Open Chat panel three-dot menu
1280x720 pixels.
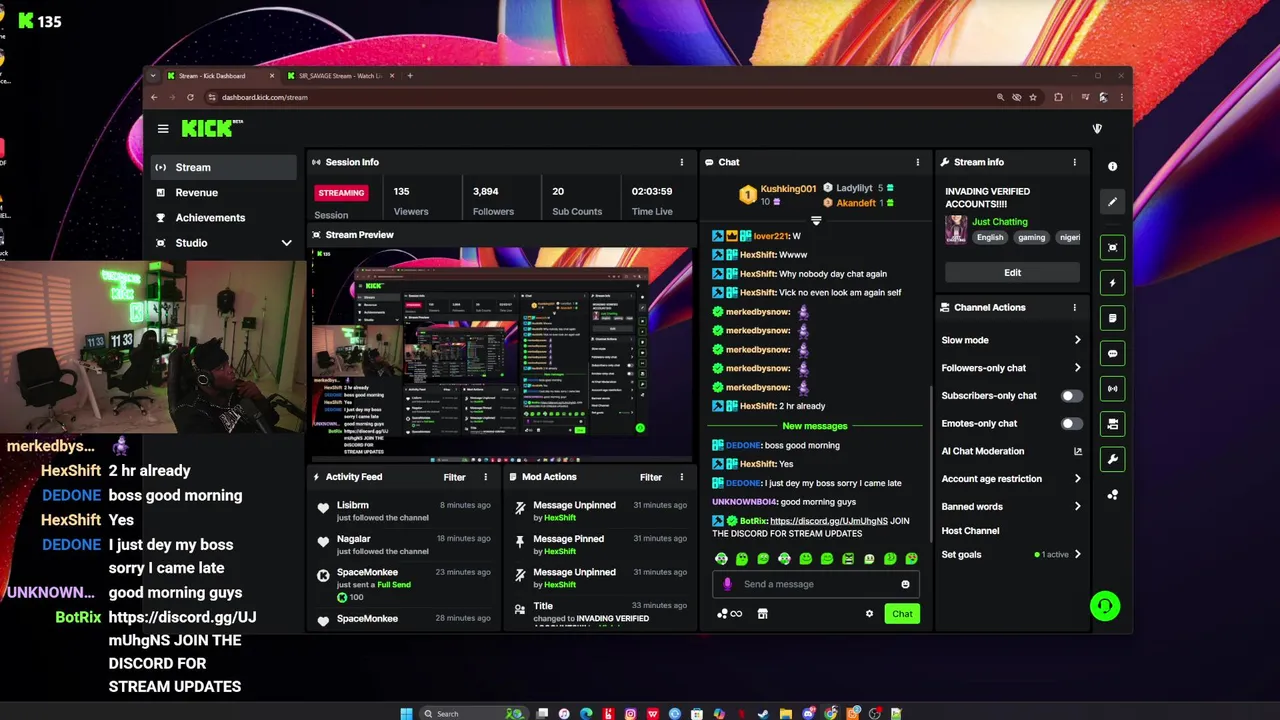(917, 162)
